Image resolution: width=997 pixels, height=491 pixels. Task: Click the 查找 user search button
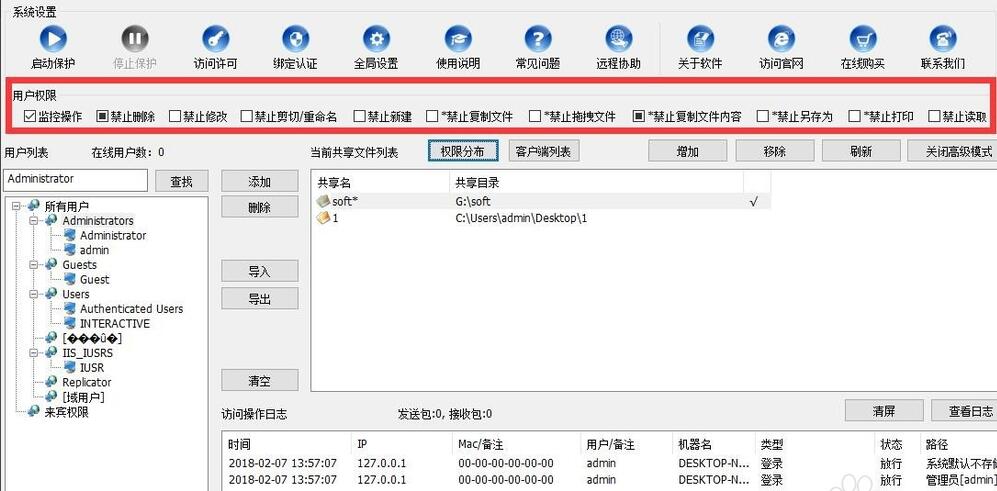coord(181,181)
